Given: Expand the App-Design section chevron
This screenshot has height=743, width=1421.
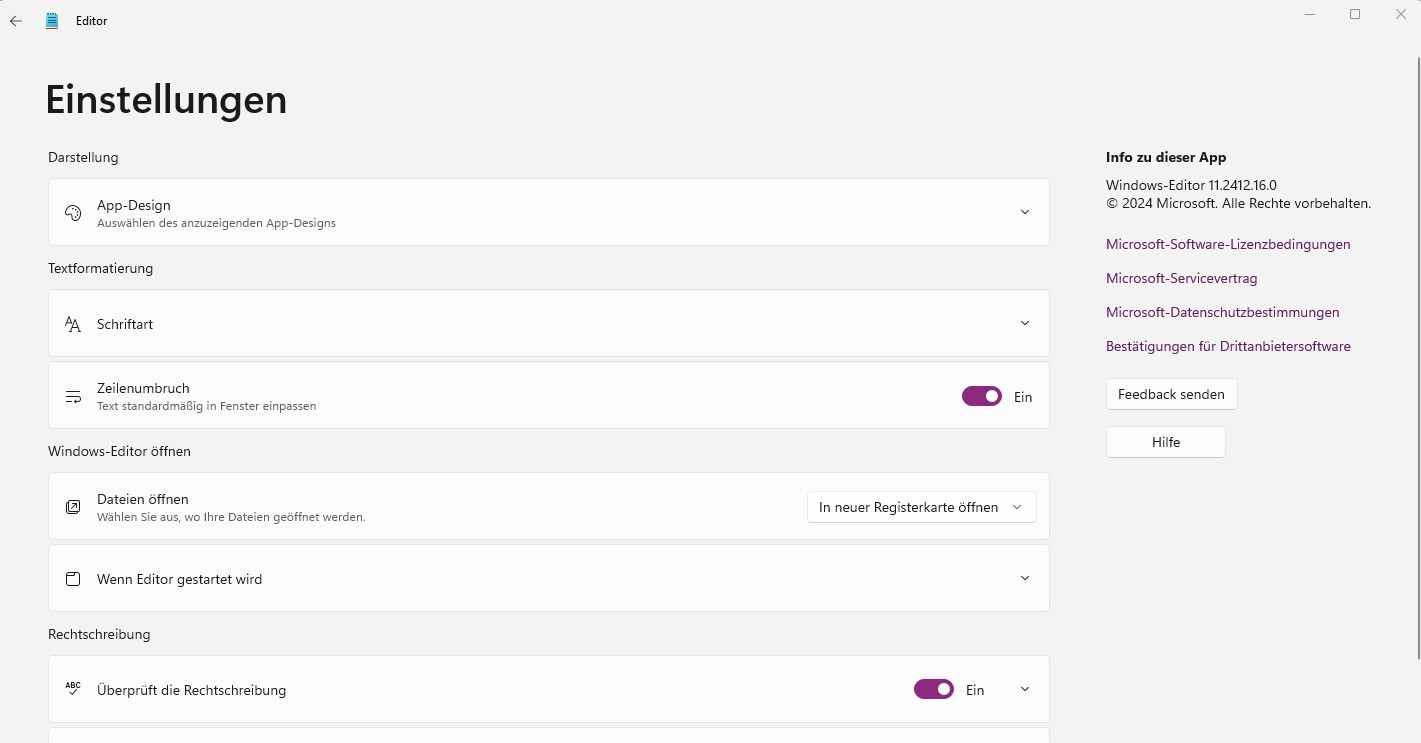Looking at the screenshot, I should coord(1024,212).
